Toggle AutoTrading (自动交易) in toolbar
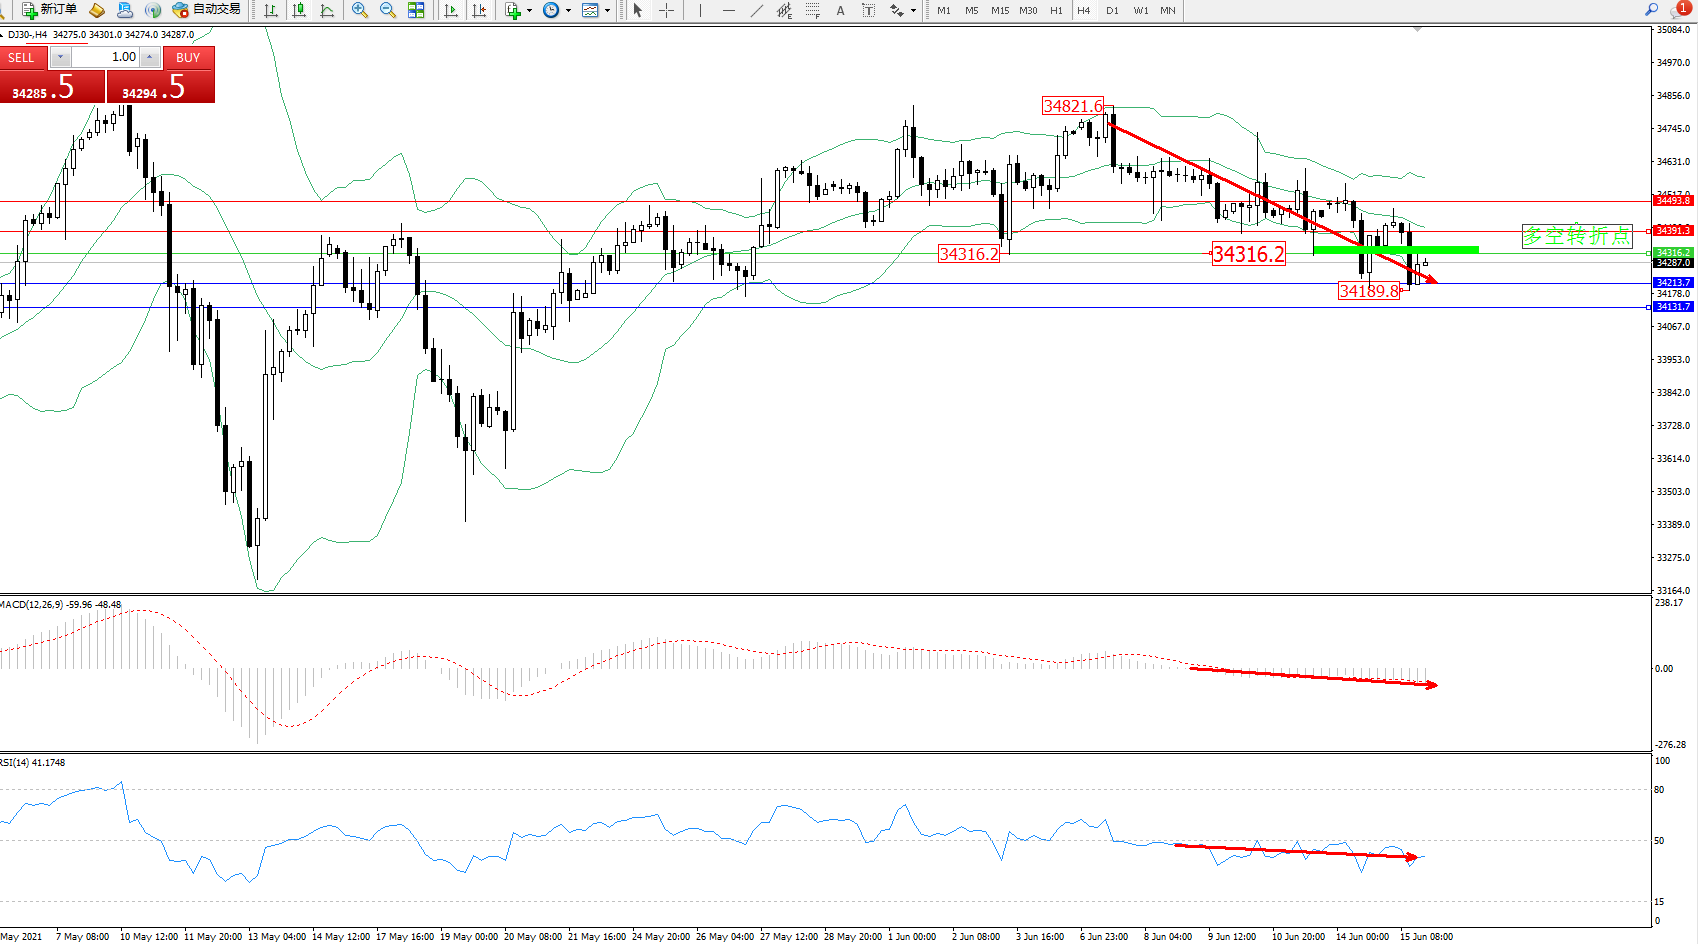Image resolution: width=1698 pixels, height=944 pixels. (x=206, y=10)
